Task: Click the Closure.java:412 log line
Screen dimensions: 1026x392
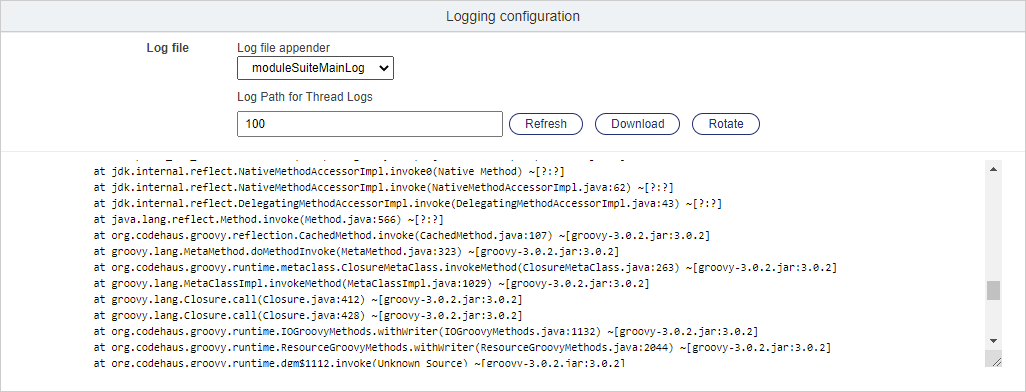Action: coord(308,300)
